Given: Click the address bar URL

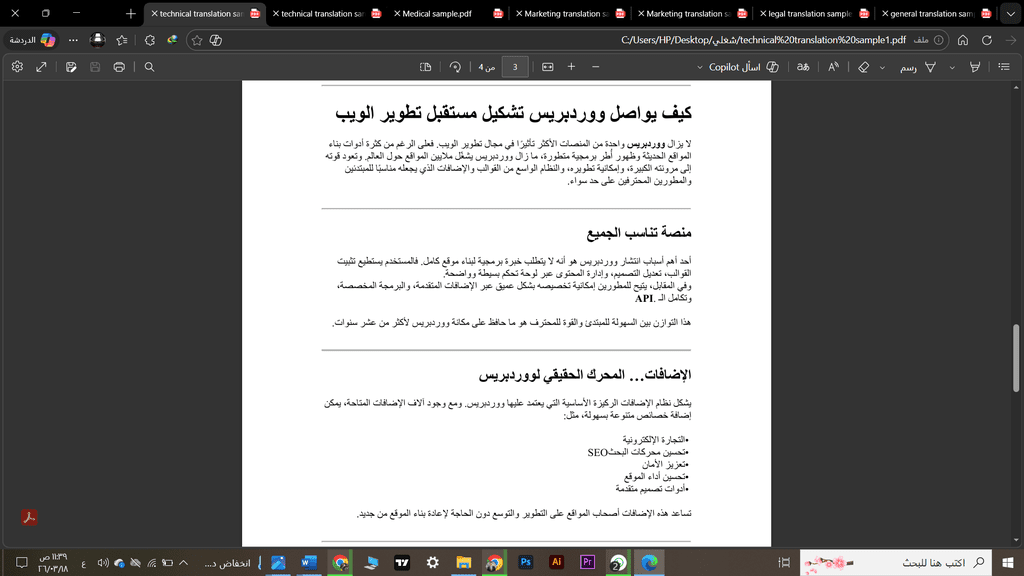Looking at the screenshot, I should 763,40.
